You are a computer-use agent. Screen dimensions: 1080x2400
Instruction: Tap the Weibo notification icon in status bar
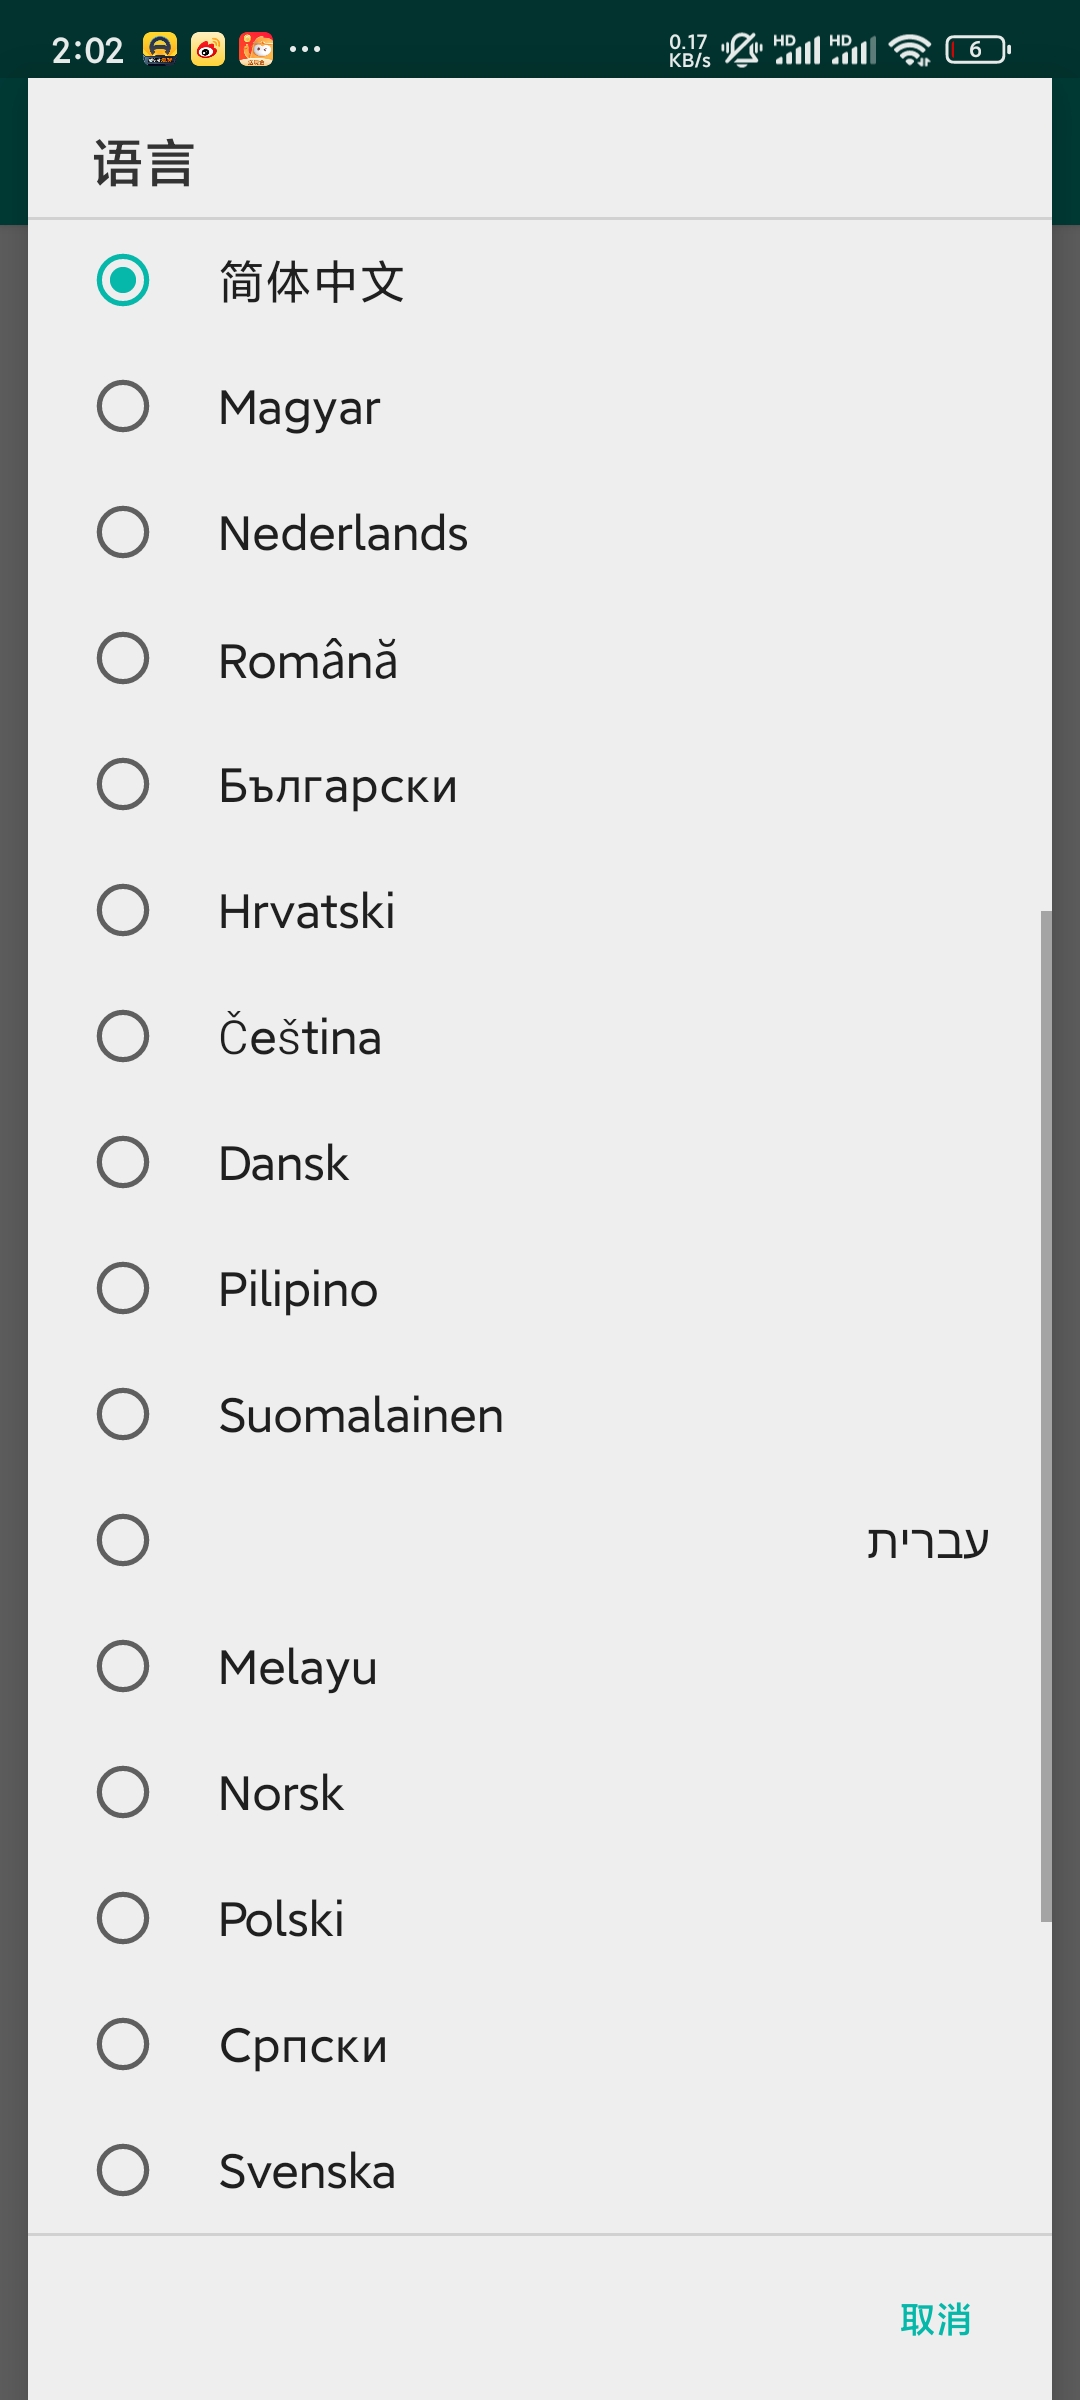click(208, 49)
